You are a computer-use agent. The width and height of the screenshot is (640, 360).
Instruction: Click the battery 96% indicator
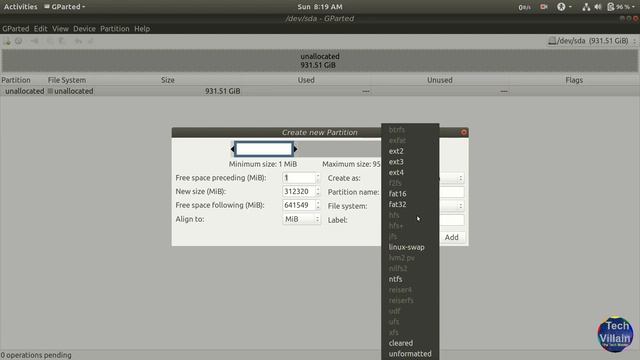(620, 7)
